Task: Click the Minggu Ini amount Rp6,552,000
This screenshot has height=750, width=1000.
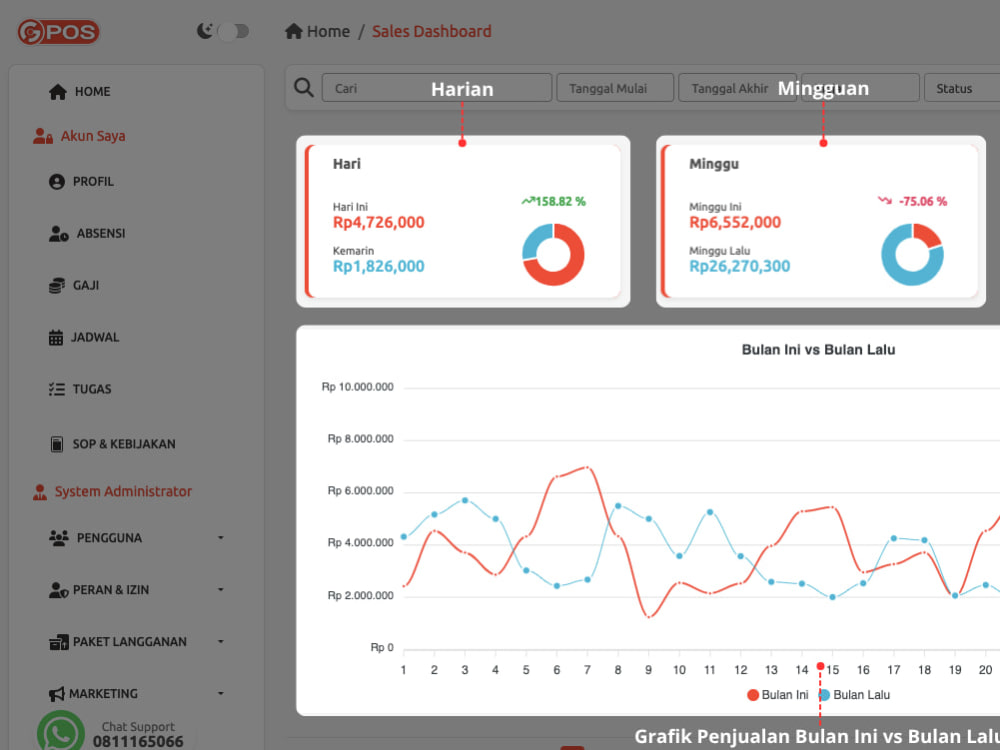Action: pyautogui.click(x=735, y=223)
